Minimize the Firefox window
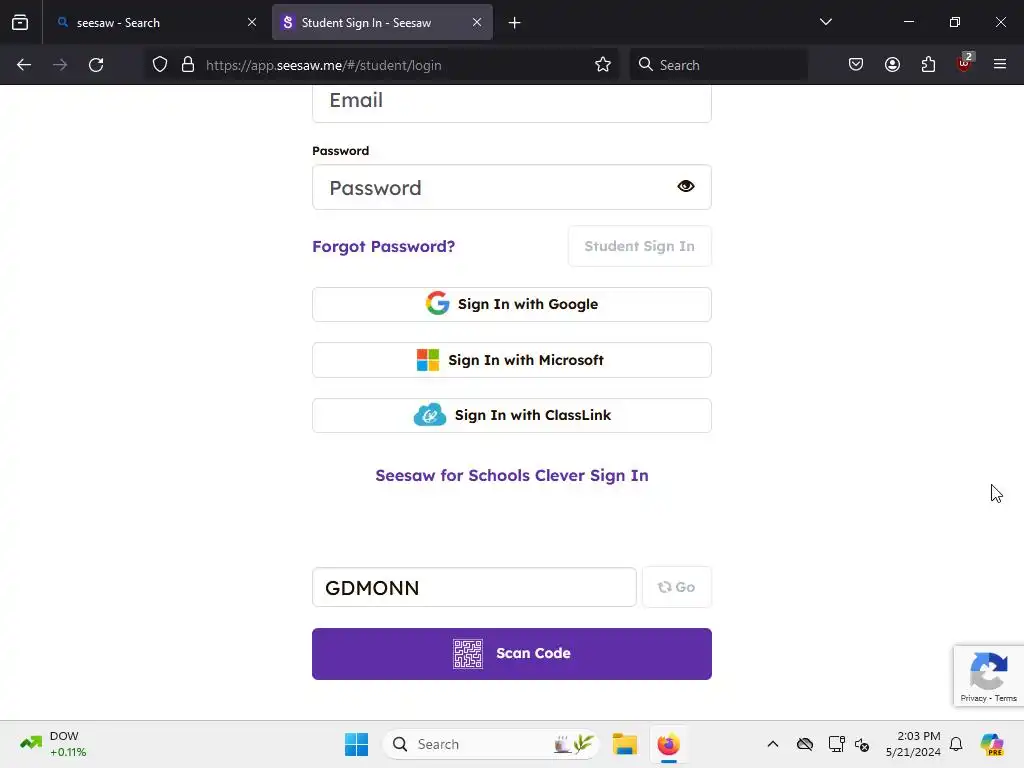The image size is (1024, 768). pyautogui.click(x=909, y=22)
